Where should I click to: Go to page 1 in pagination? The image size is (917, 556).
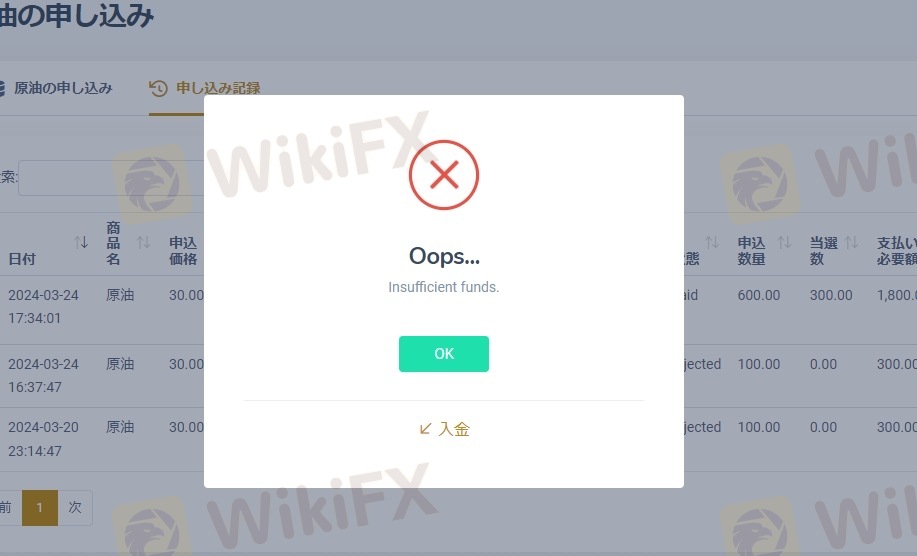point(40,507)
